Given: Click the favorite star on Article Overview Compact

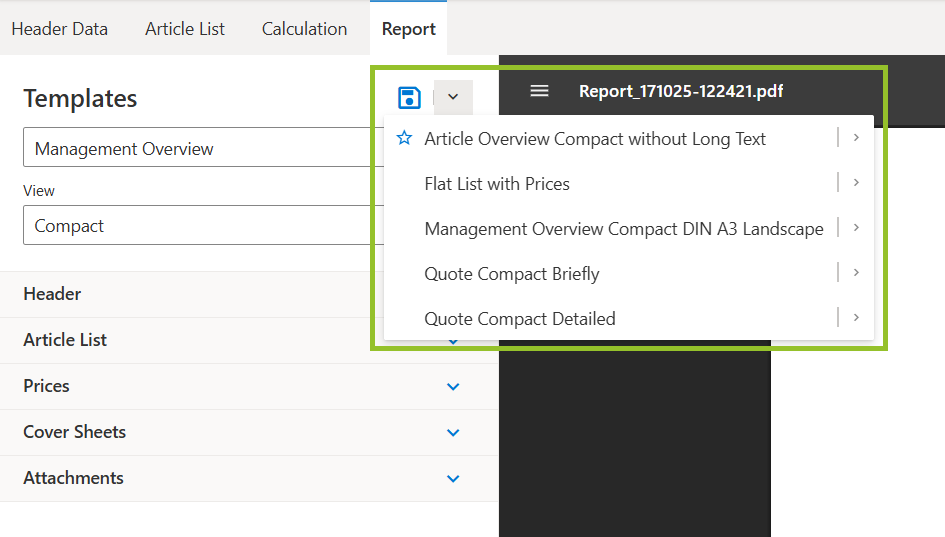Looking at the screenshot, I should 404,139.
